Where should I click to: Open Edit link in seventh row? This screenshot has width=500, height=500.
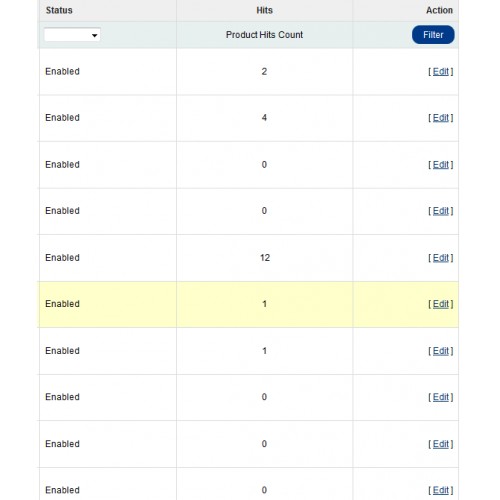441,351
